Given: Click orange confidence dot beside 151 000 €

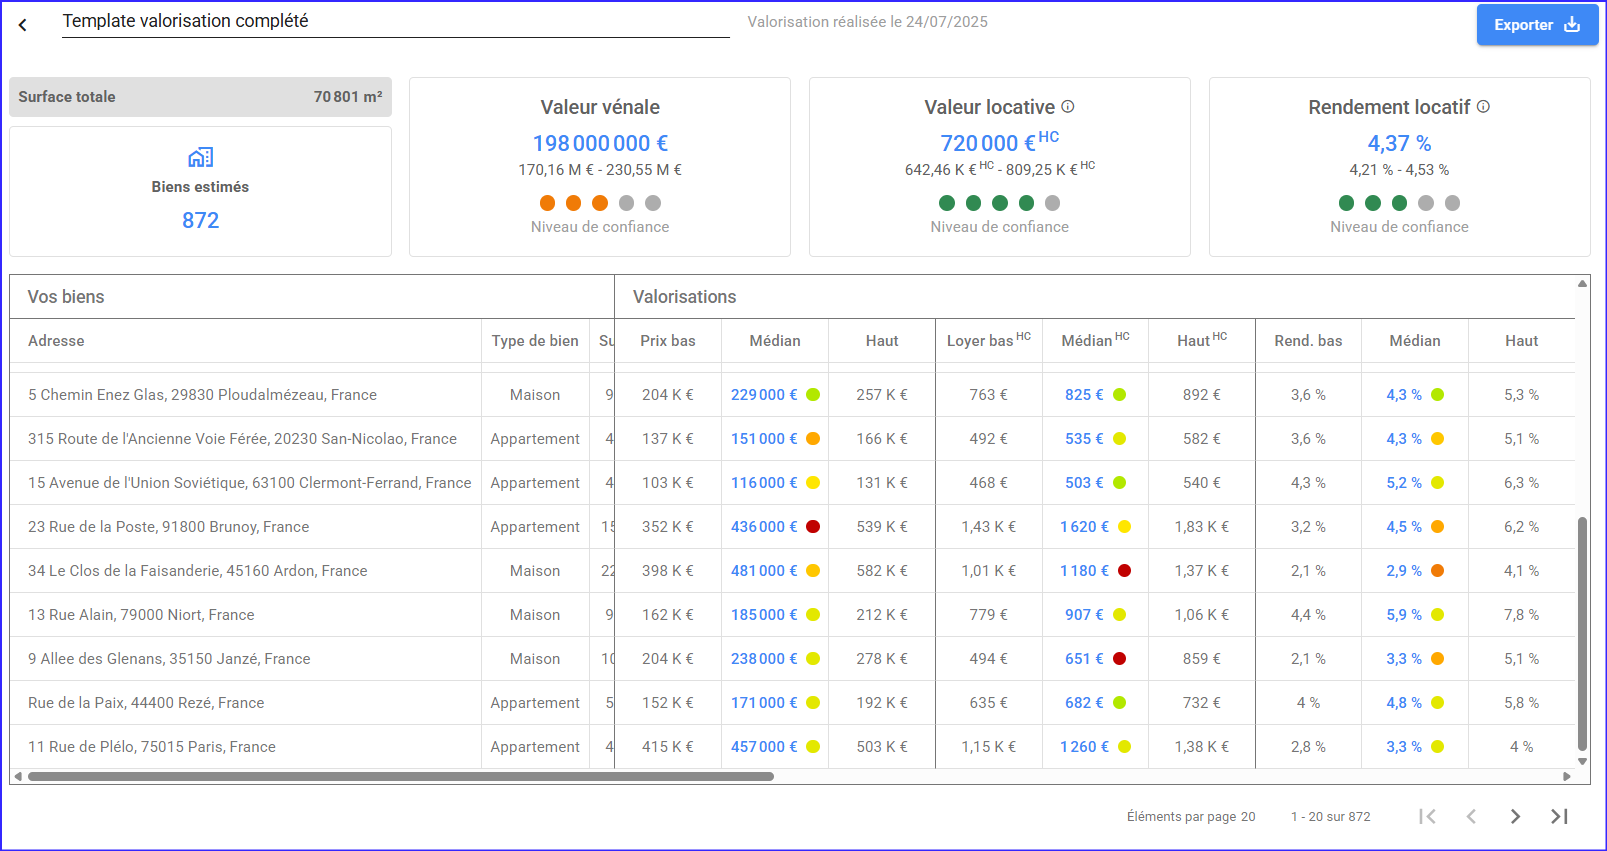Looking at the screenshot, I should (813, 439).
